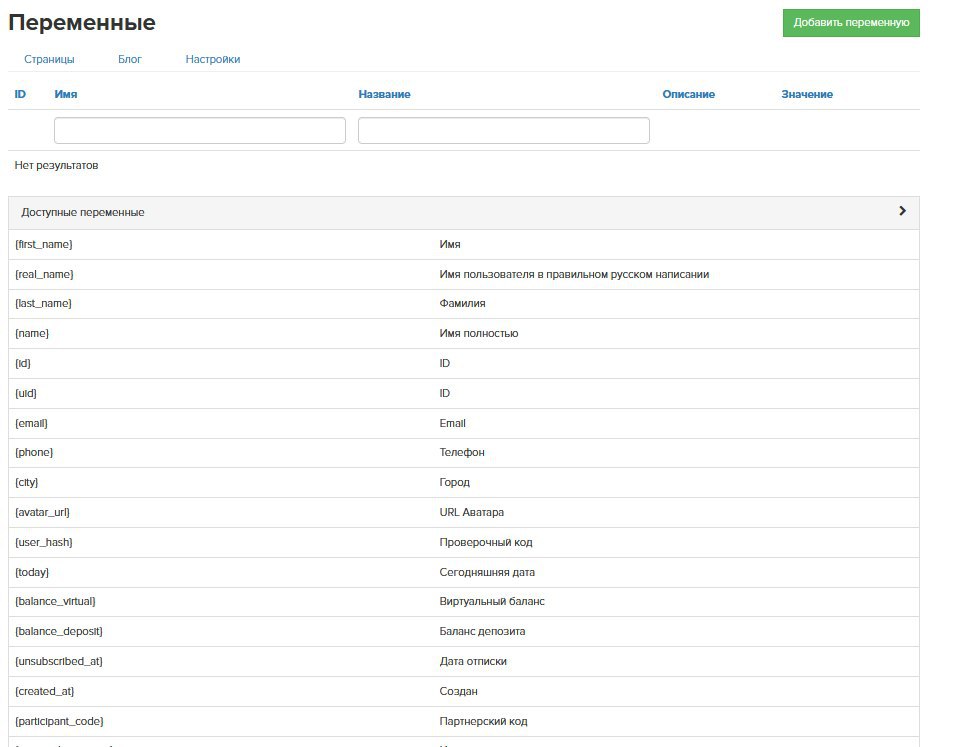Select the {balance_deposit} variable text

59,631
